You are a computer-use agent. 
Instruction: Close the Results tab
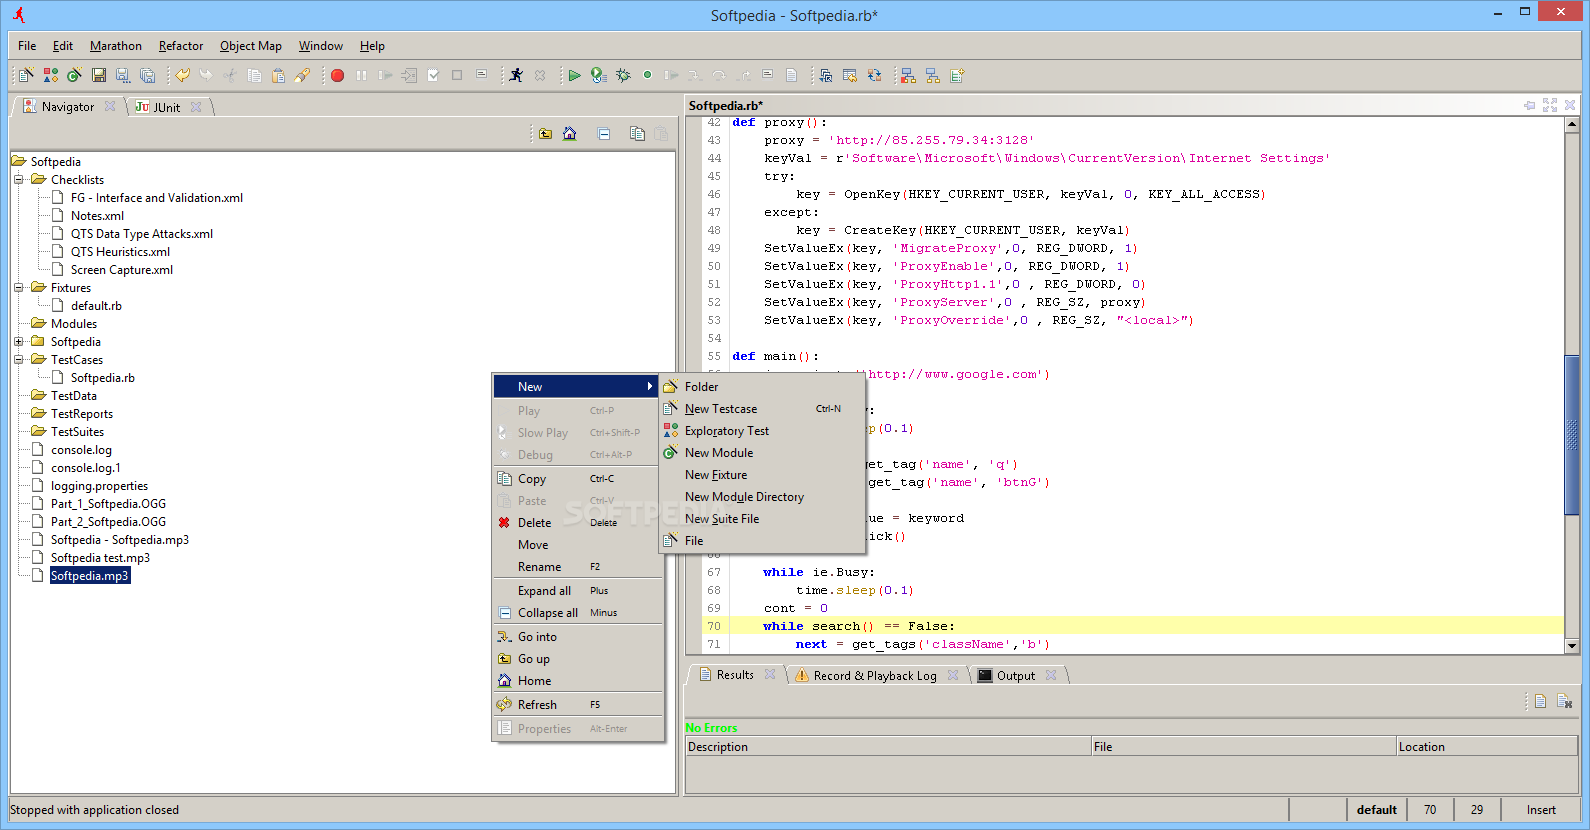click(770, 674)
